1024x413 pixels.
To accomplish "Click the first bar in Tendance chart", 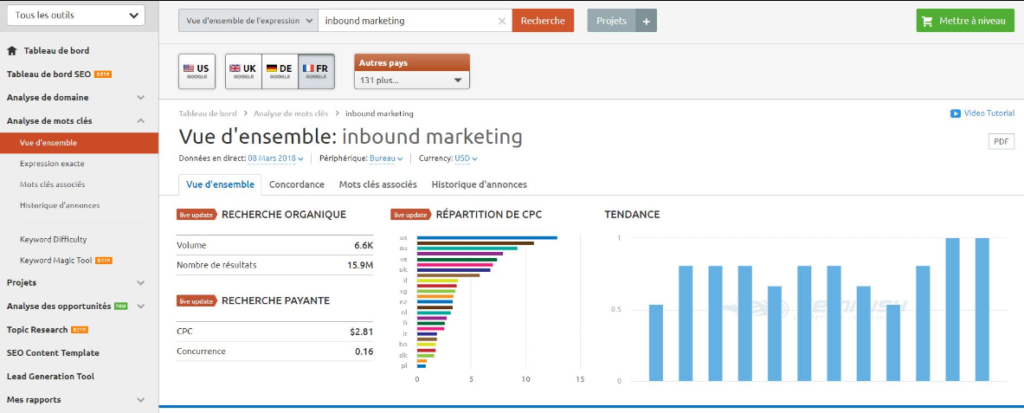I will (x=656, y=342).
